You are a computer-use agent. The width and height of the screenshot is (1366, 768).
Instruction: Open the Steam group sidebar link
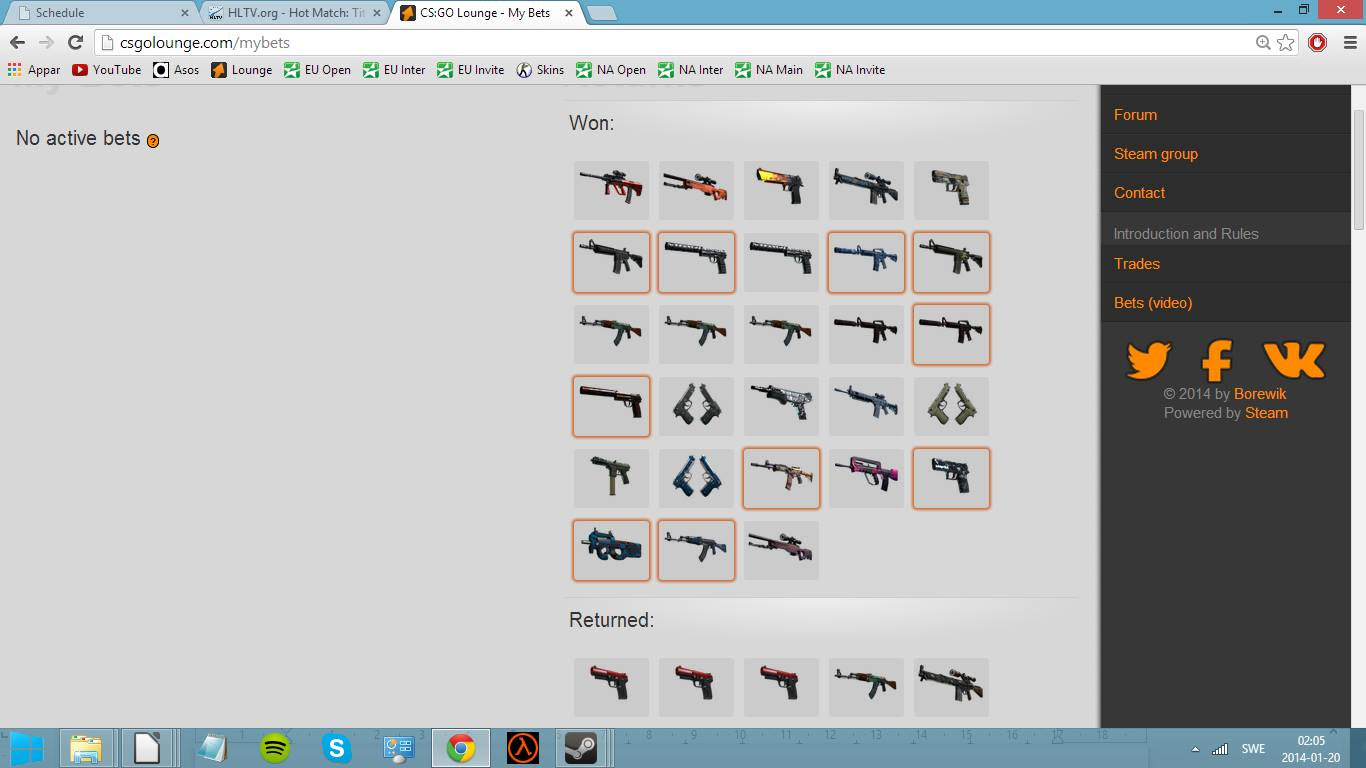tap(1156, 154)
